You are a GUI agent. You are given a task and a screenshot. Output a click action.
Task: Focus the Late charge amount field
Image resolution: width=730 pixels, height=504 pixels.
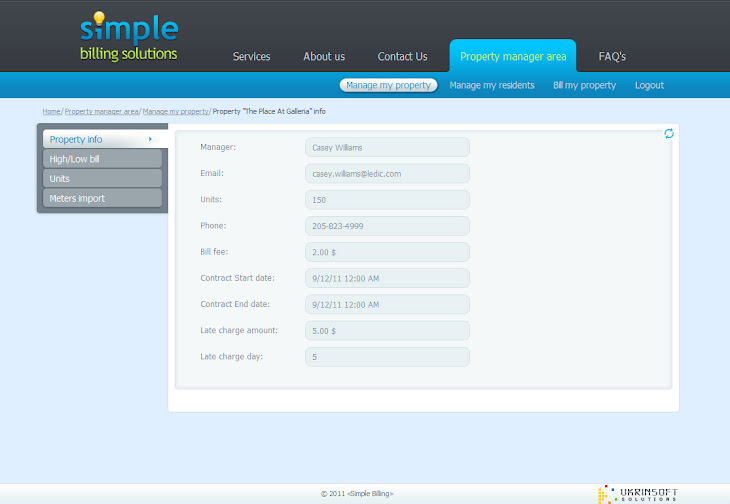[x=387, y=330]
